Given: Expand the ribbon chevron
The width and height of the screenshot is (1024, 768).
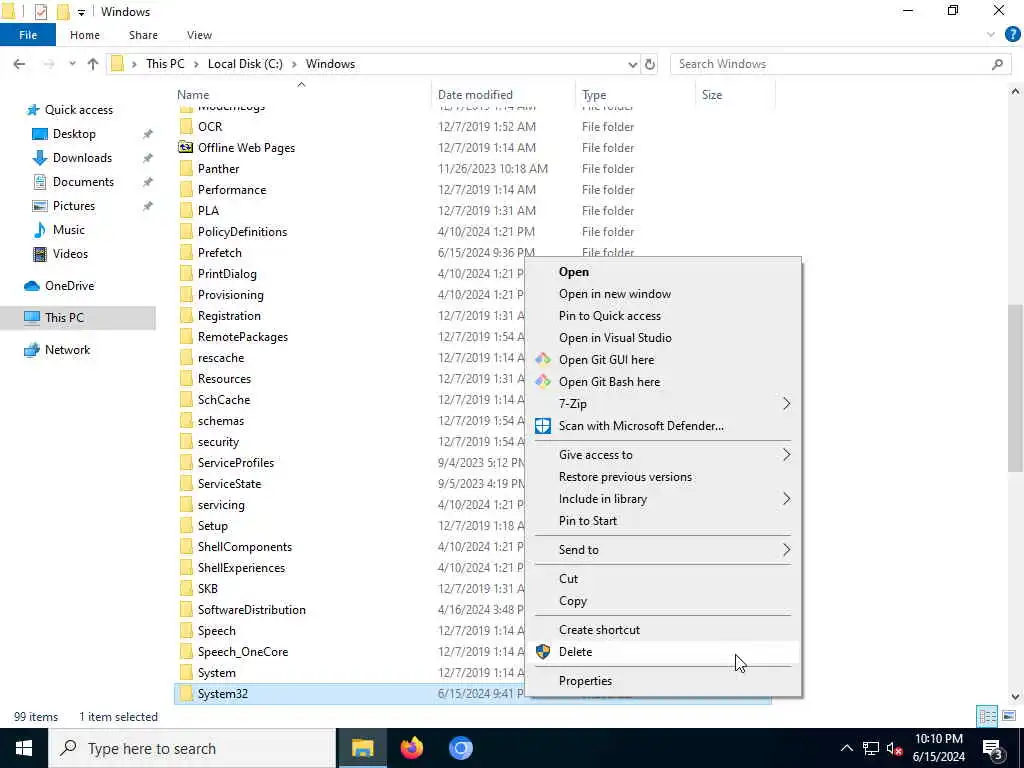Looking at the screenshot, I should [991, 35].
